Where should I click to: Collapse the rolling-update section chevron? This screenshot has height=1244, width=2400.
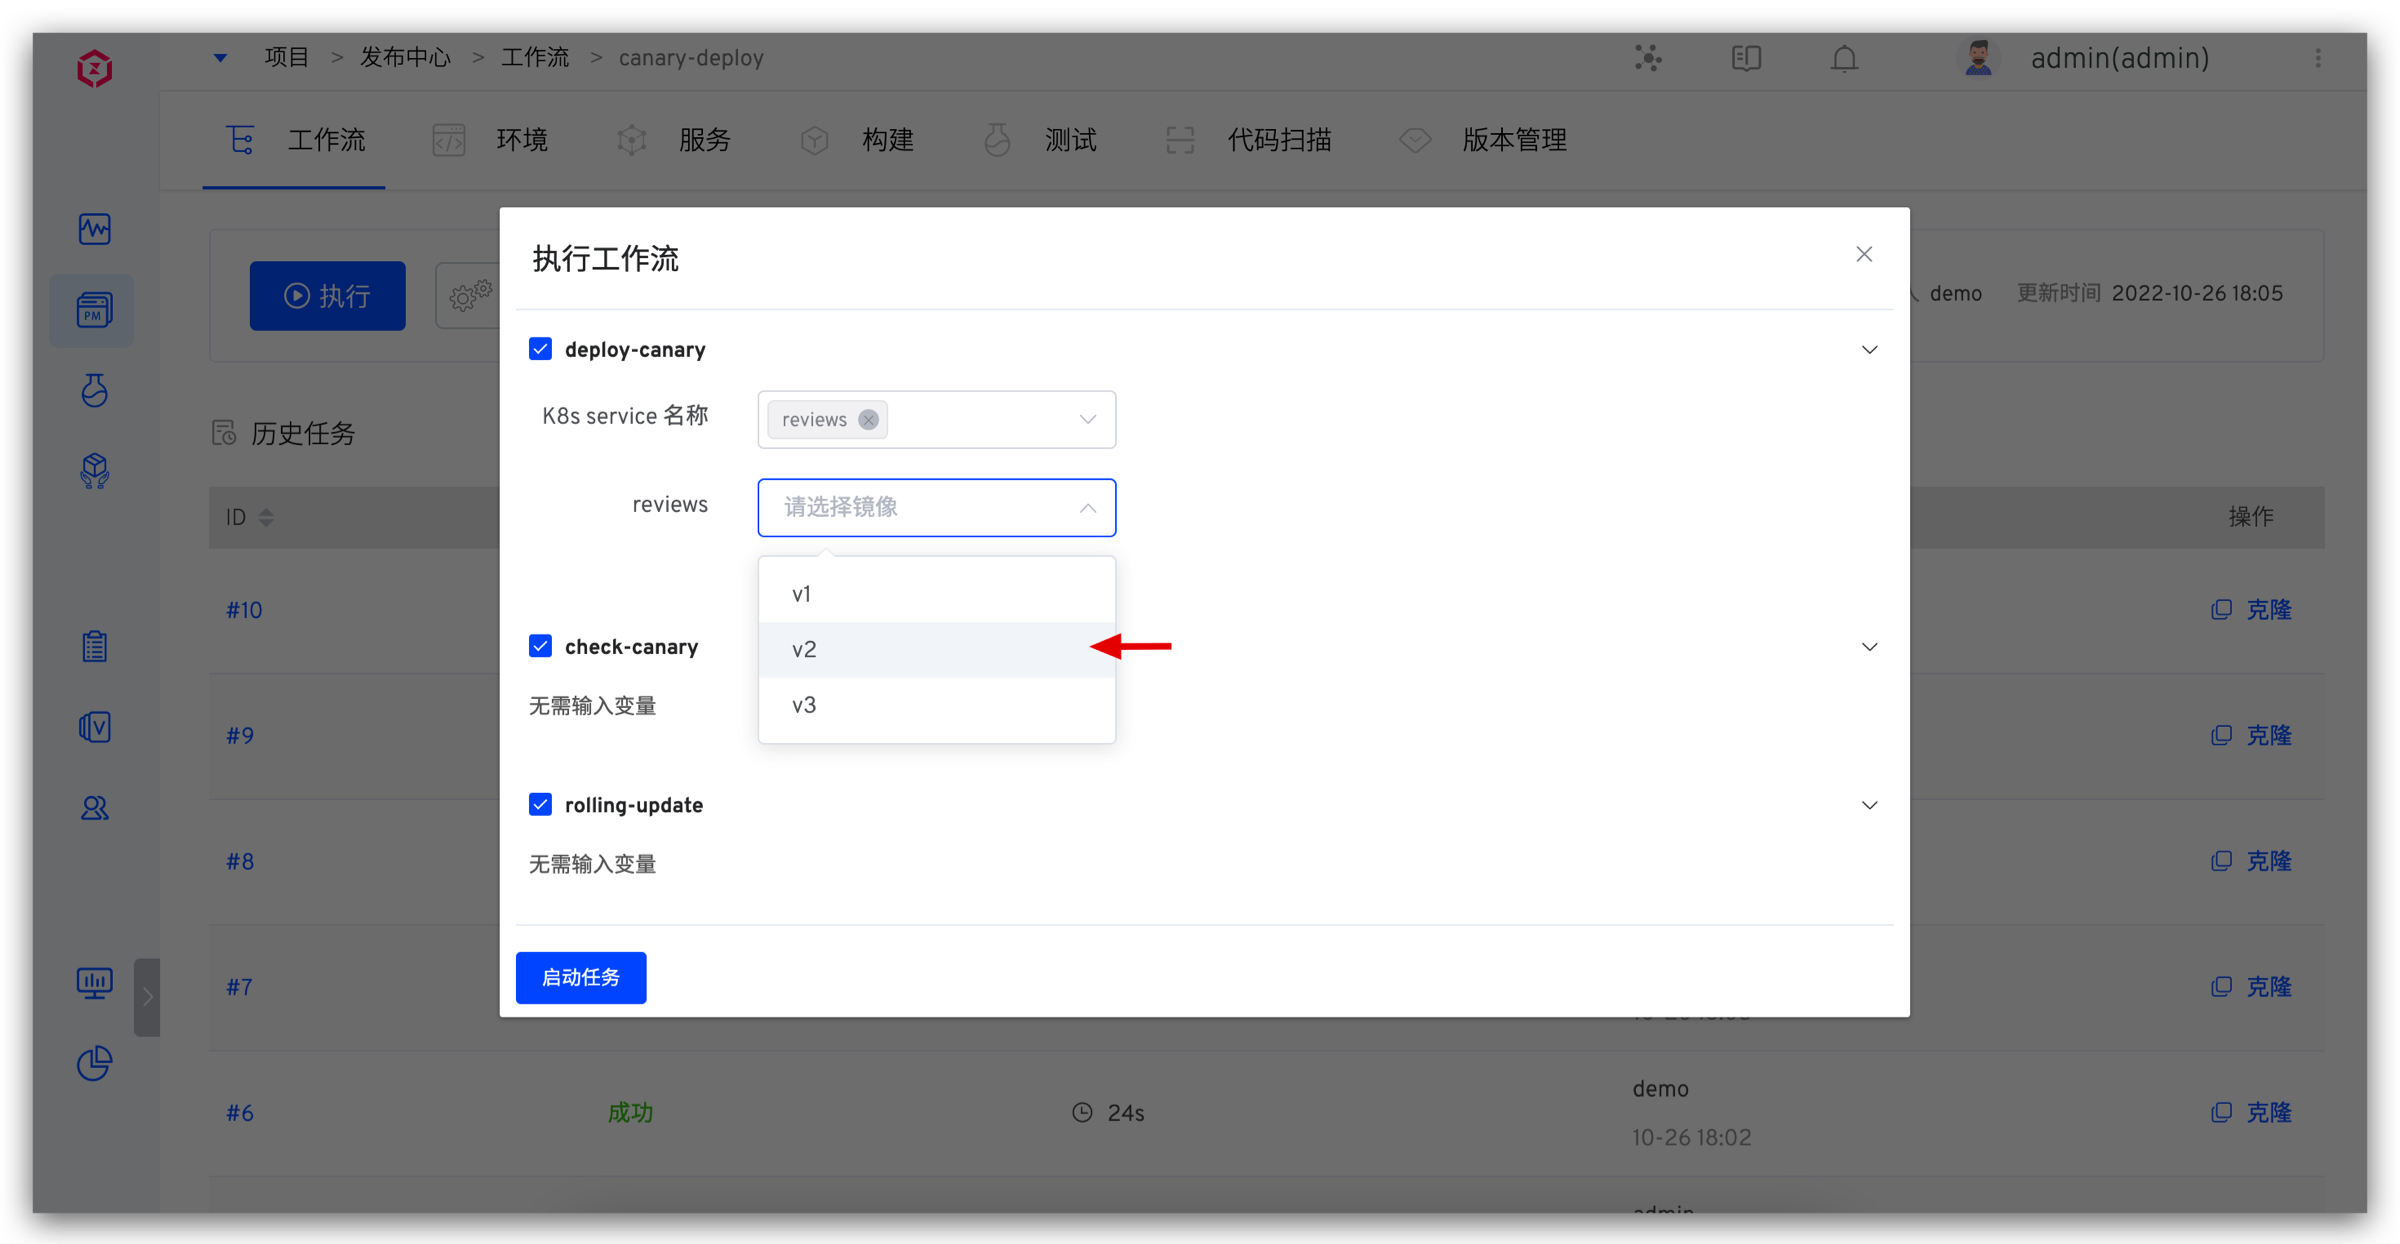pos(1869,805)
